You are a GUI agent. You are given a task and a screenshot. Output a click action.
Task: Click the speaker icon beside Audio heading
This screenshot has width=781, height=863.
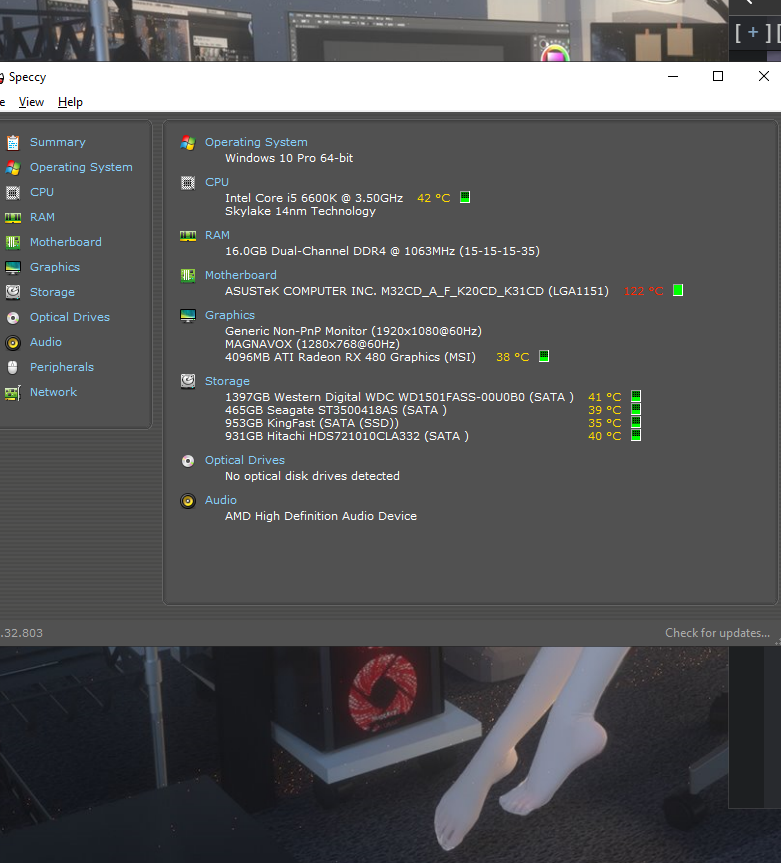188,501
